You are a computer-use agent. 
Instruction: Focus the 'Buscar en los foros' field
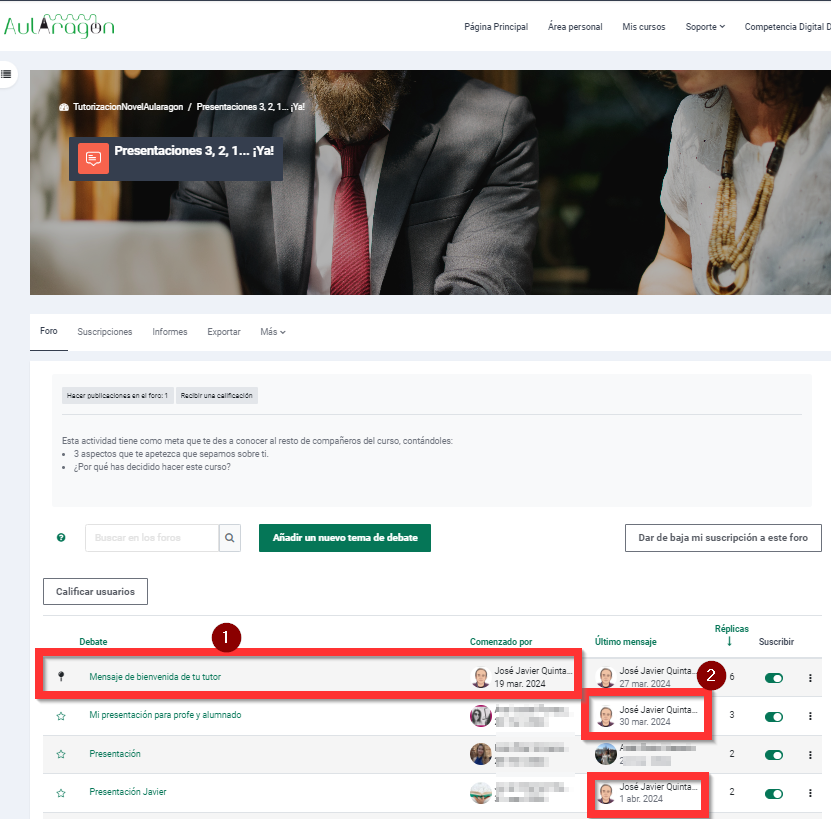click(152, 538)
